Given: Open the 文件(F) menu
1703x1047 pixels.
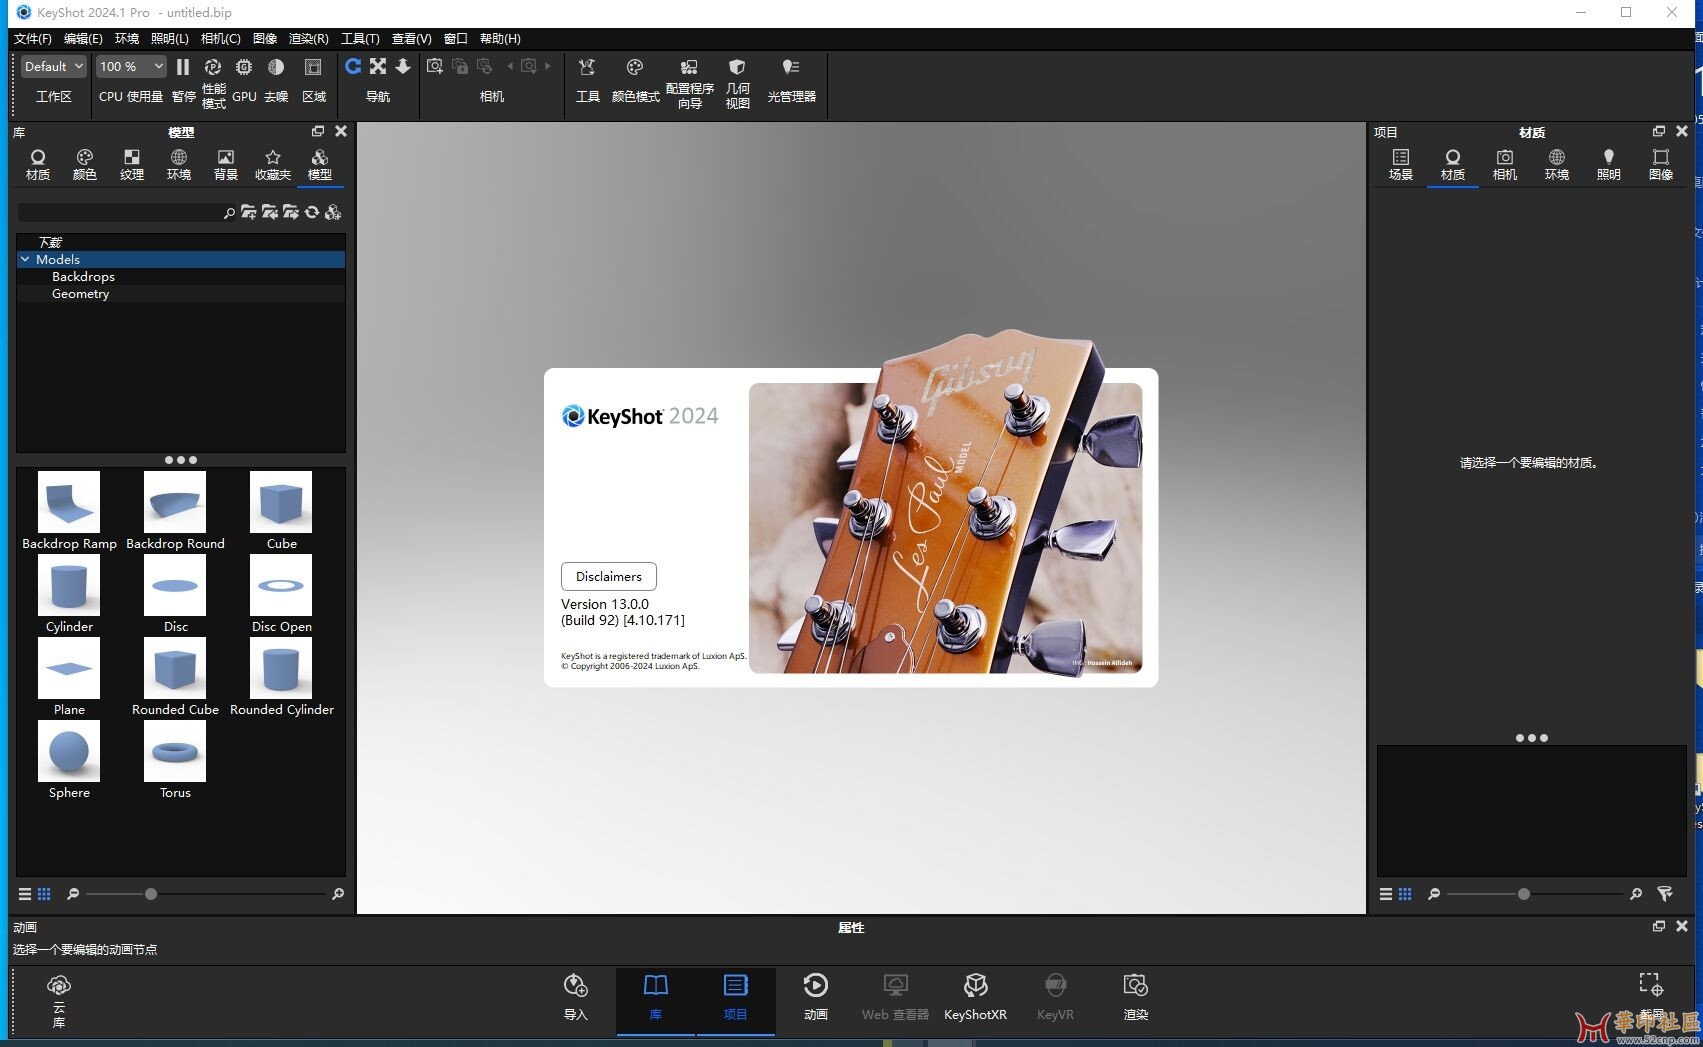Looking at the screenshot, I should pyautogui.click(x=33, y=38).
